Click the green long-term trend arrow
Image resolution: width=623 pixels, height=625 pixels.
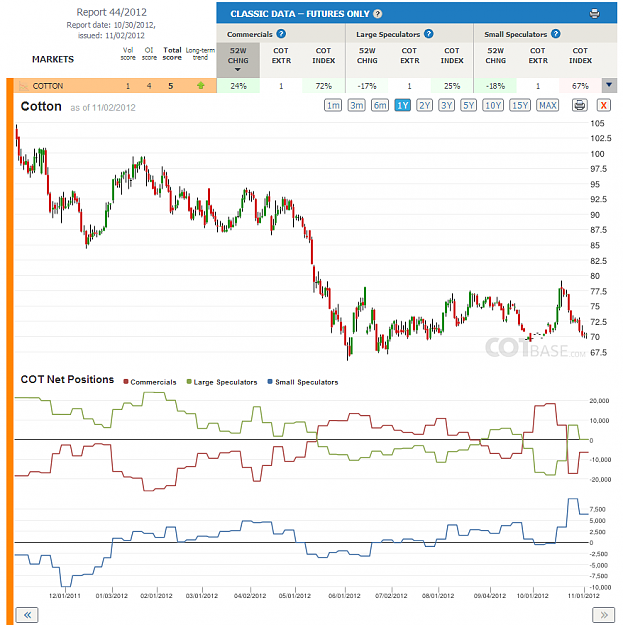[200, 85]
